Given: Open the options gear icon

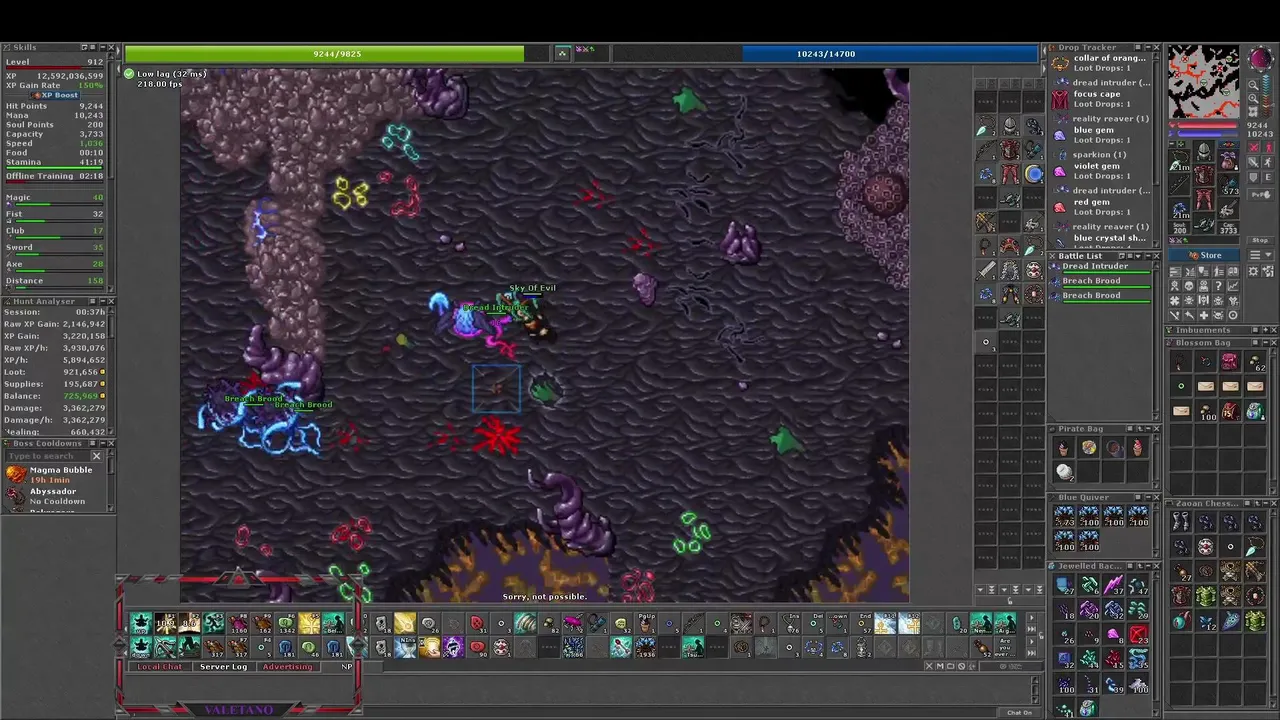Looking at the screenshot, I should 1253,270.
